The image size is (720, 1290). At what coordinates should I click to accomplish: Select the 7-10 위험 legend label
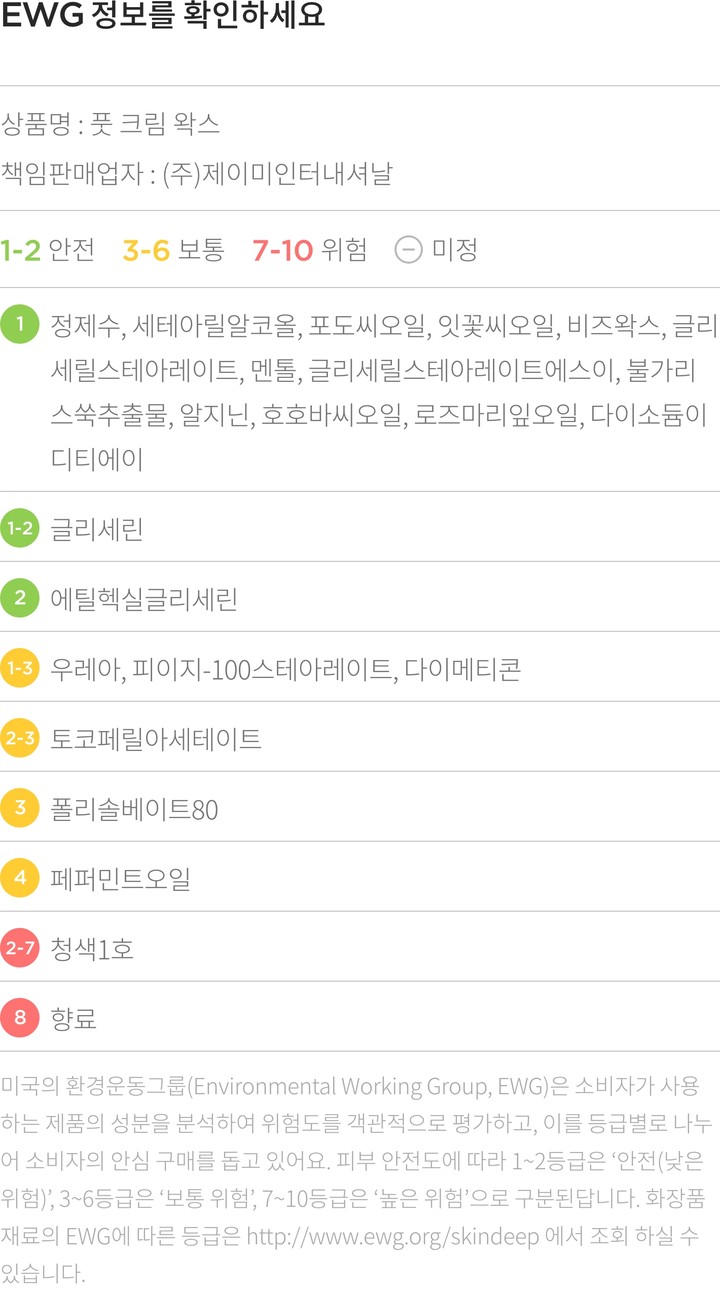click(x=309, y=249)
